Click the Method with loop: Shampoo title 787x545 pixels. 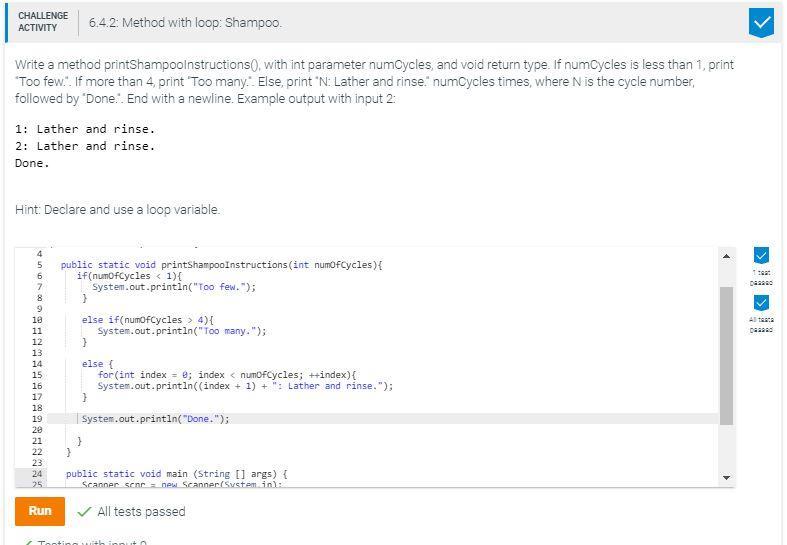coord(185,23)
